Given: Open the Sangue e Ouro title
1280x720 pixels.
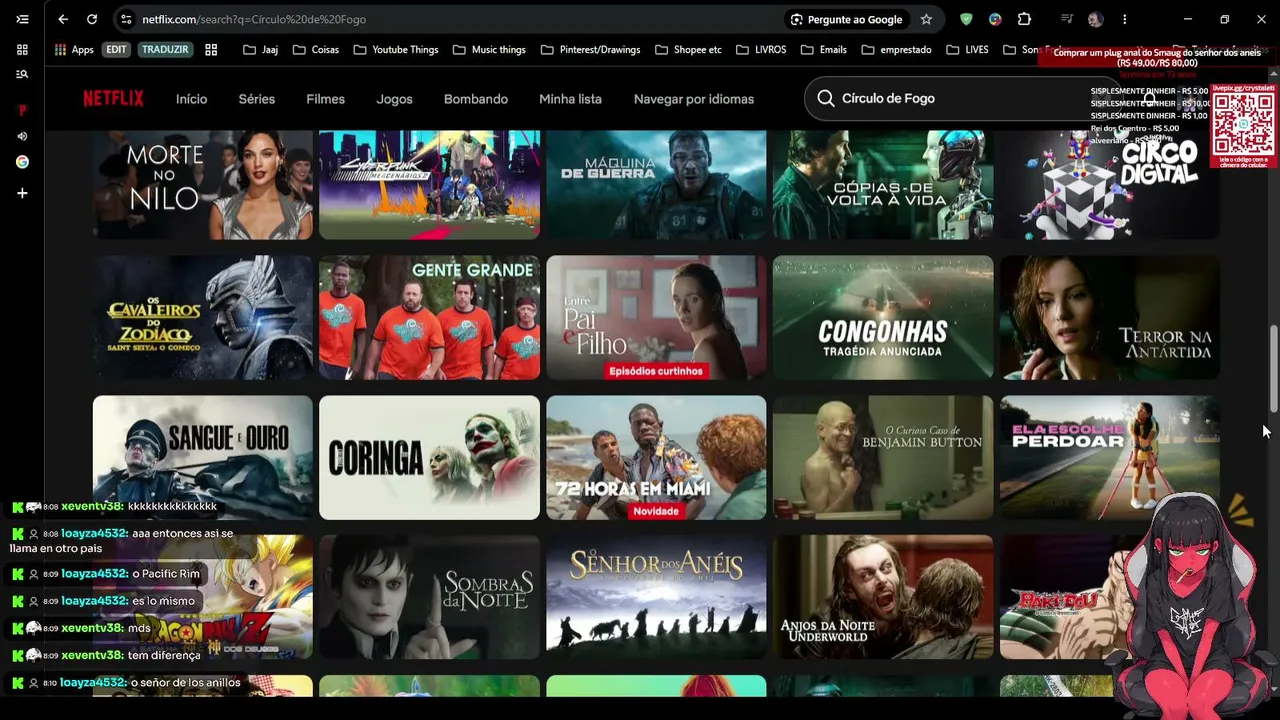Looking at the screenshot, I should point(203,458).
